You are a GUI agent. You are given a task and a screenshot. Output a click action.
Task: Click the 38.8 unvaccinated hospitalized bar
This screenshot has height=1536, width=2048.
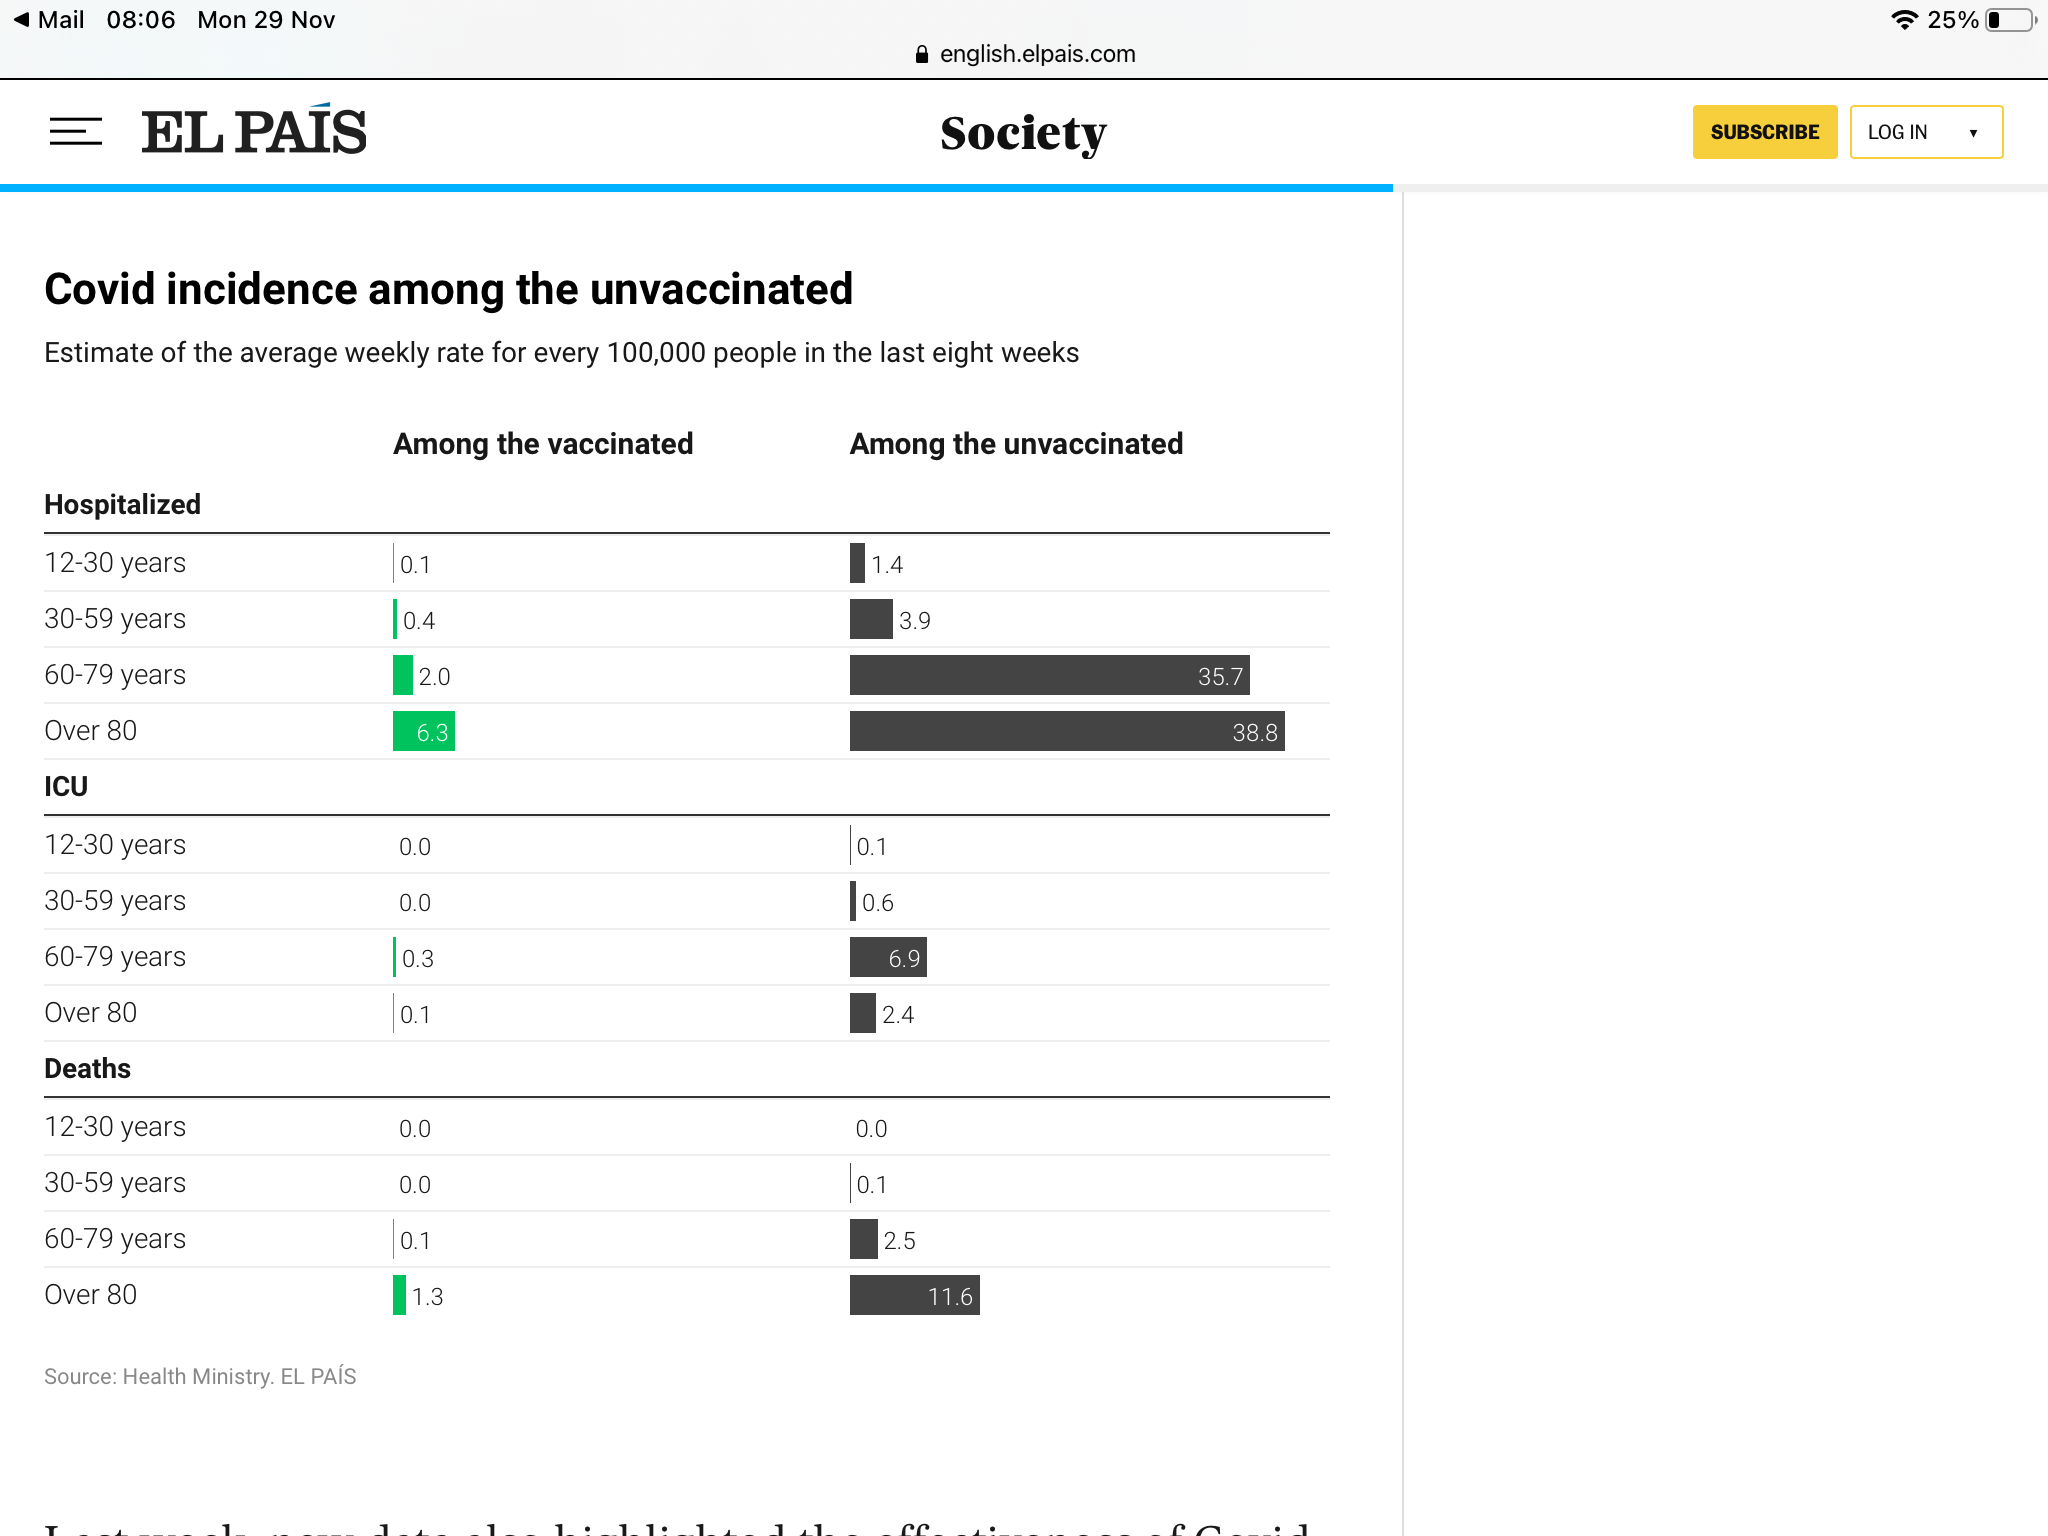[1066, 731]
